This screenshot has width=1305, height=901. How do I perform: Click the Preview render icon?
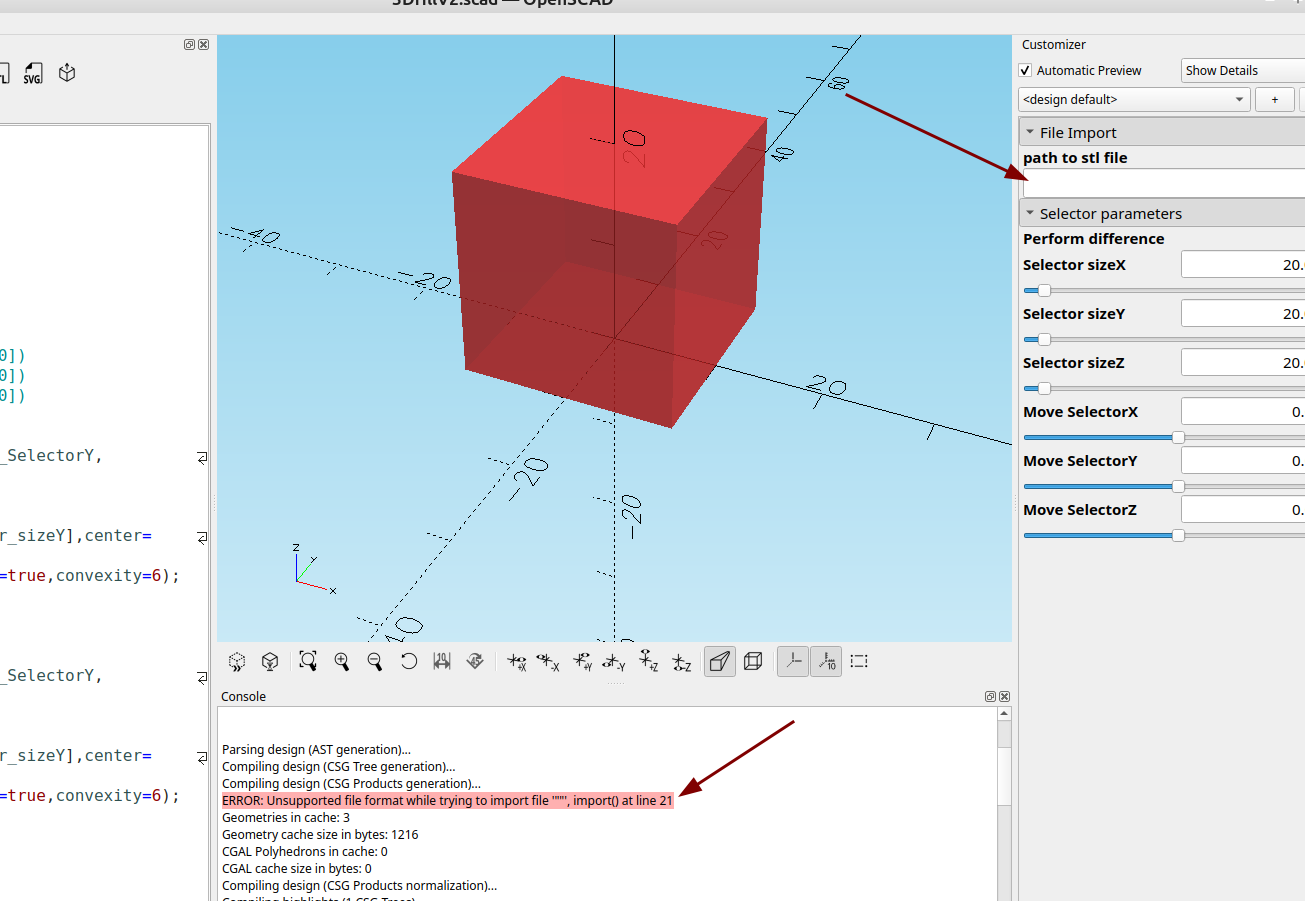tap(237, 661)
